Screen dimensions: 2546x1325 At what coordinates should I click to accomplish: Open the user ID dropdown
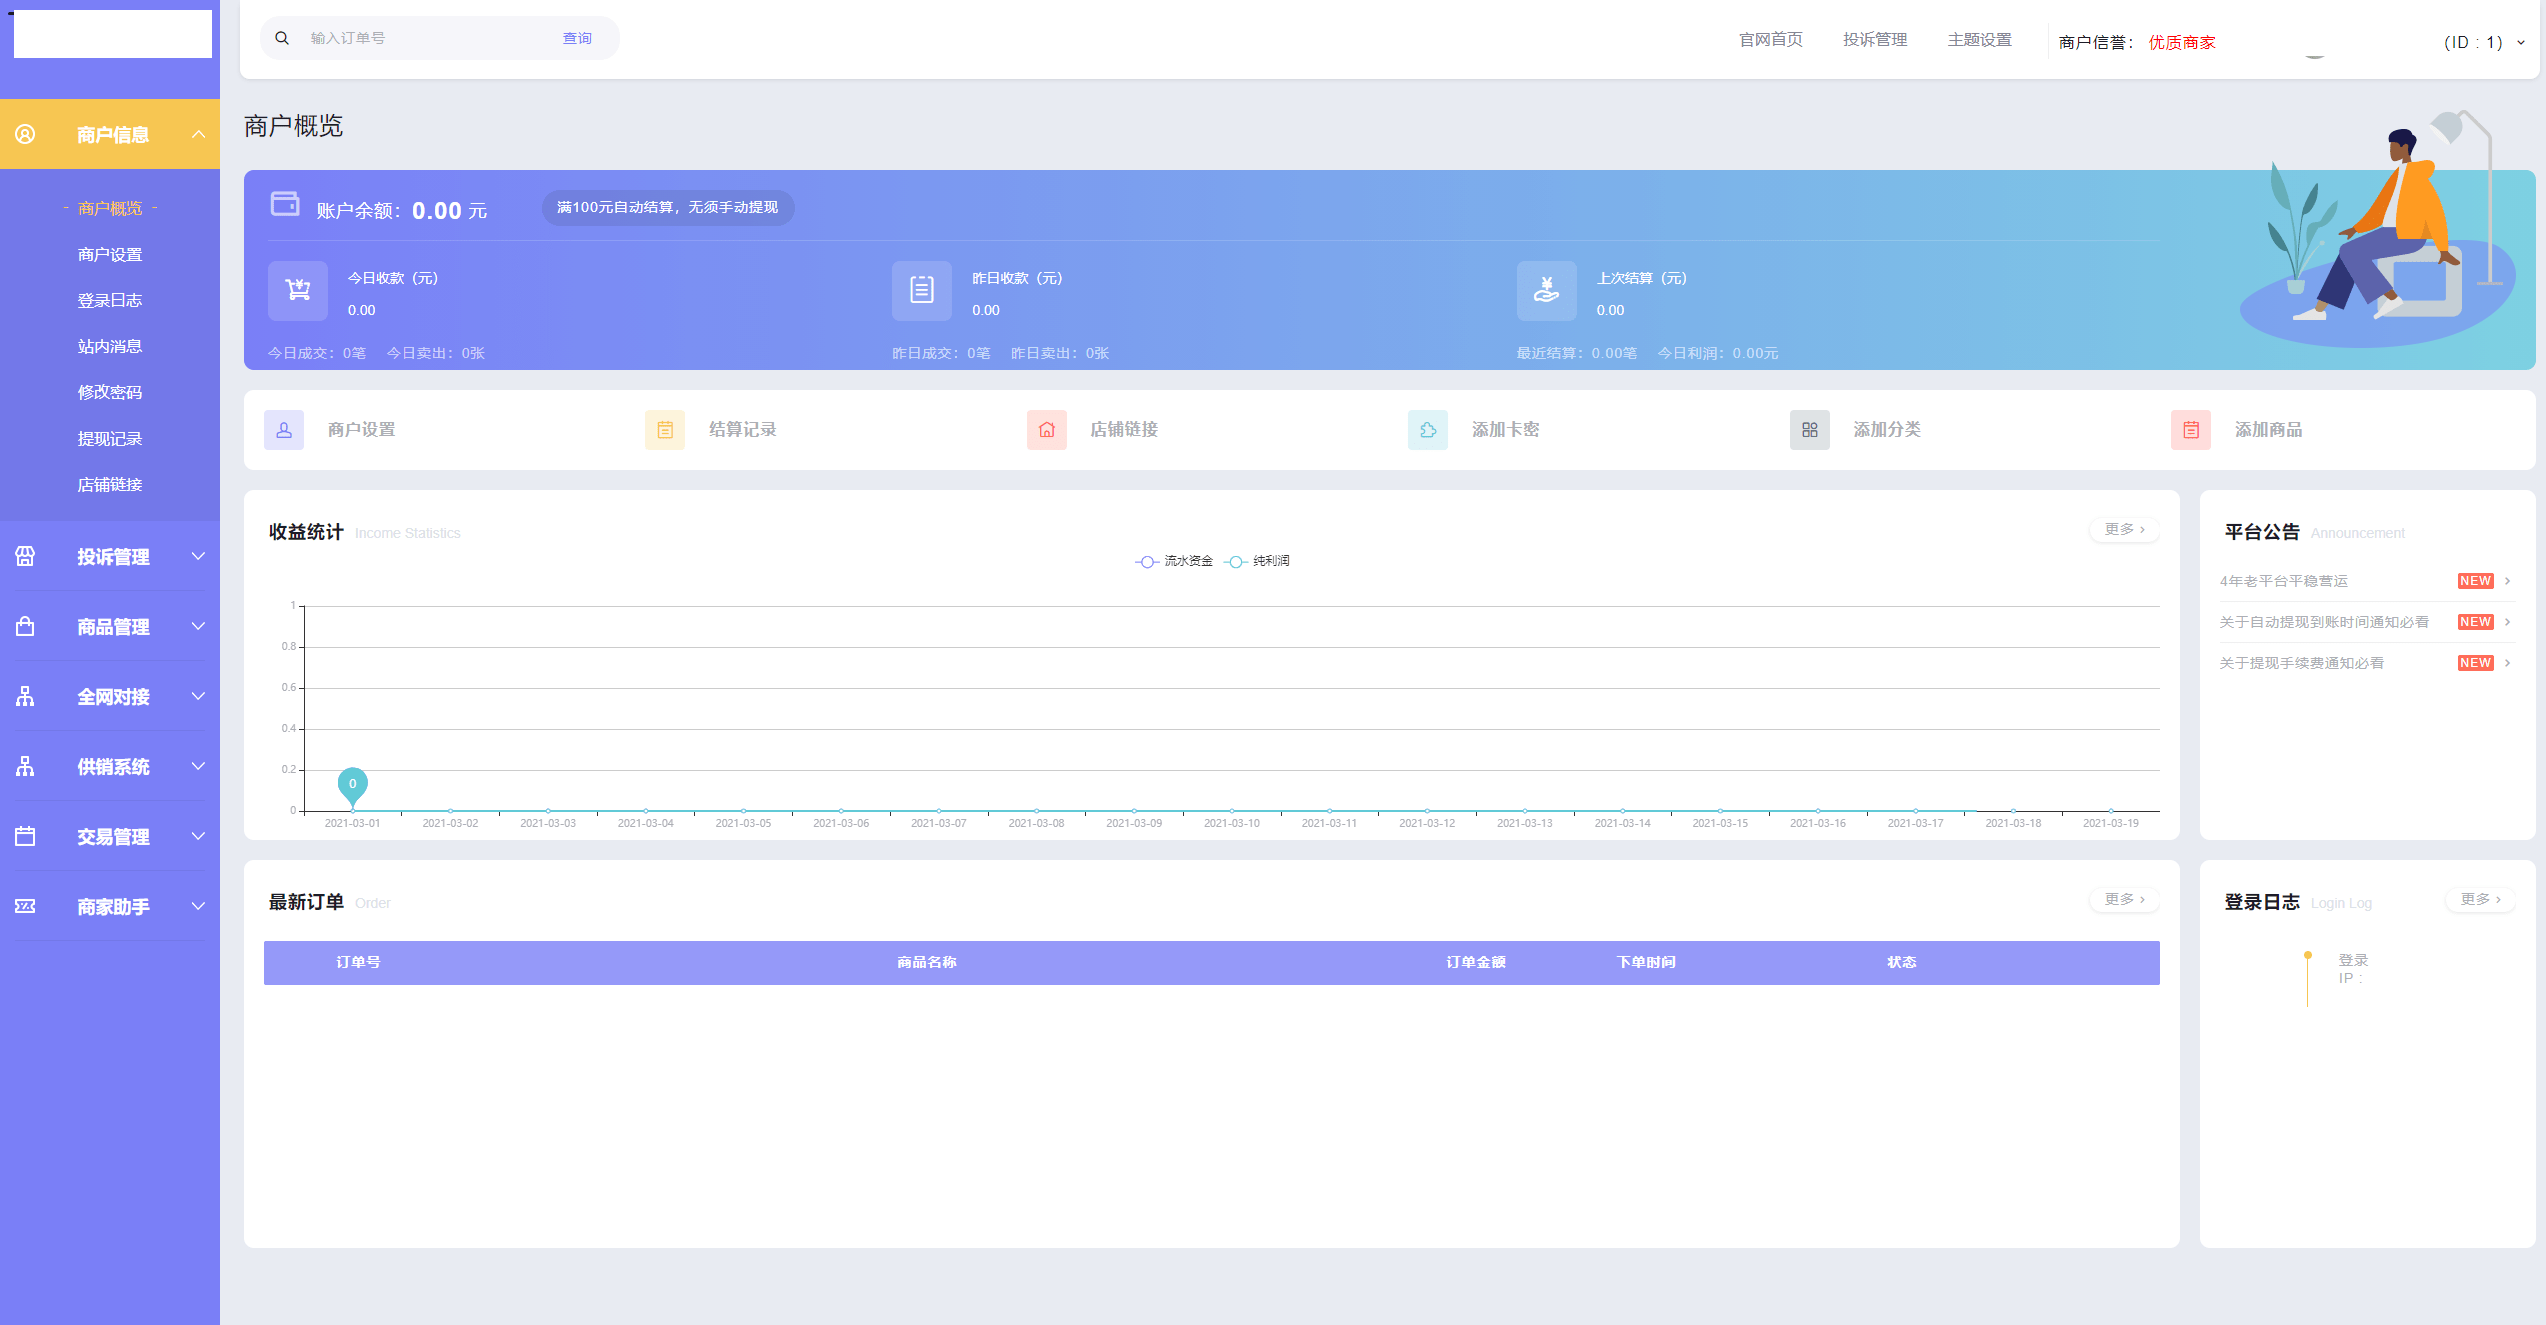pos(2484,42)
